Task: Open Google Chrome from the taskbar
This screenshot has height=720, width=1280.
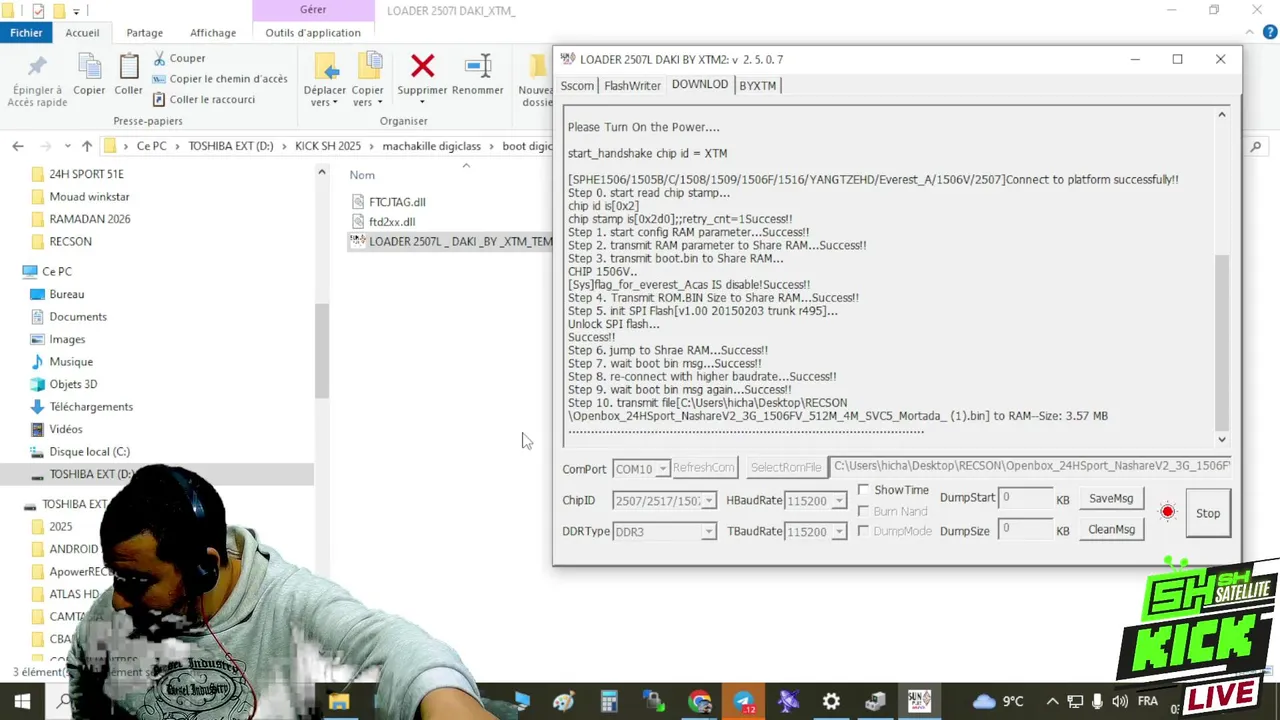Action: [x=699, y=702]
